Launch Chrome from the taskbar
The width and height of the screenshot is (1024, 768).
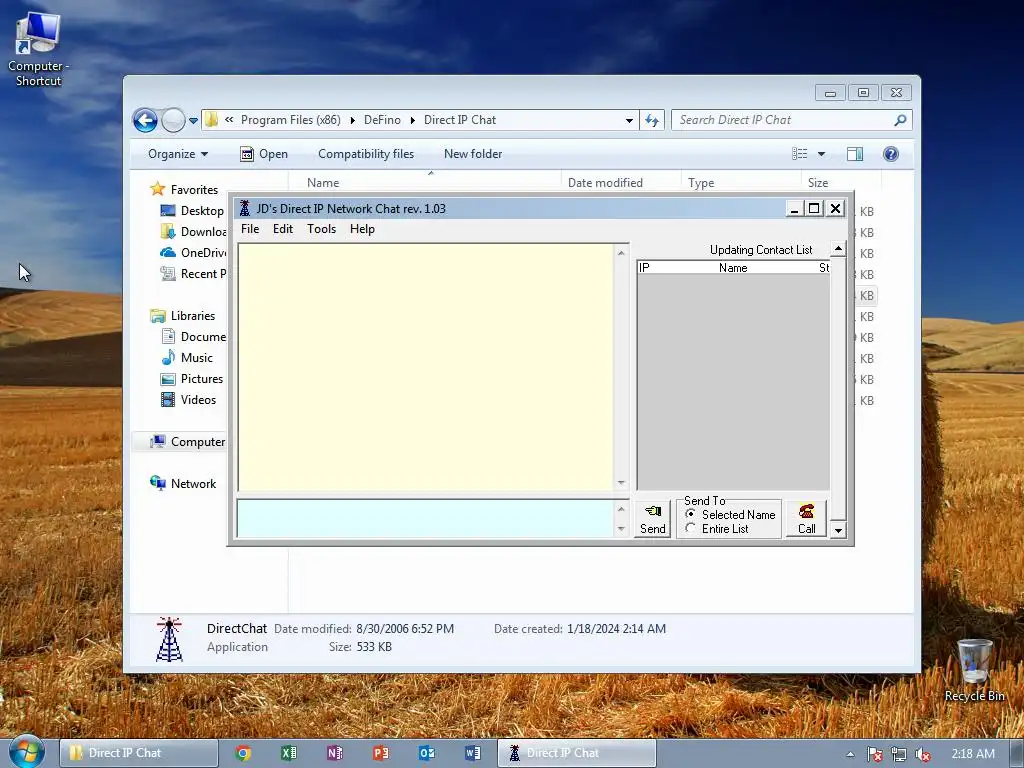(x=243, y=753)
